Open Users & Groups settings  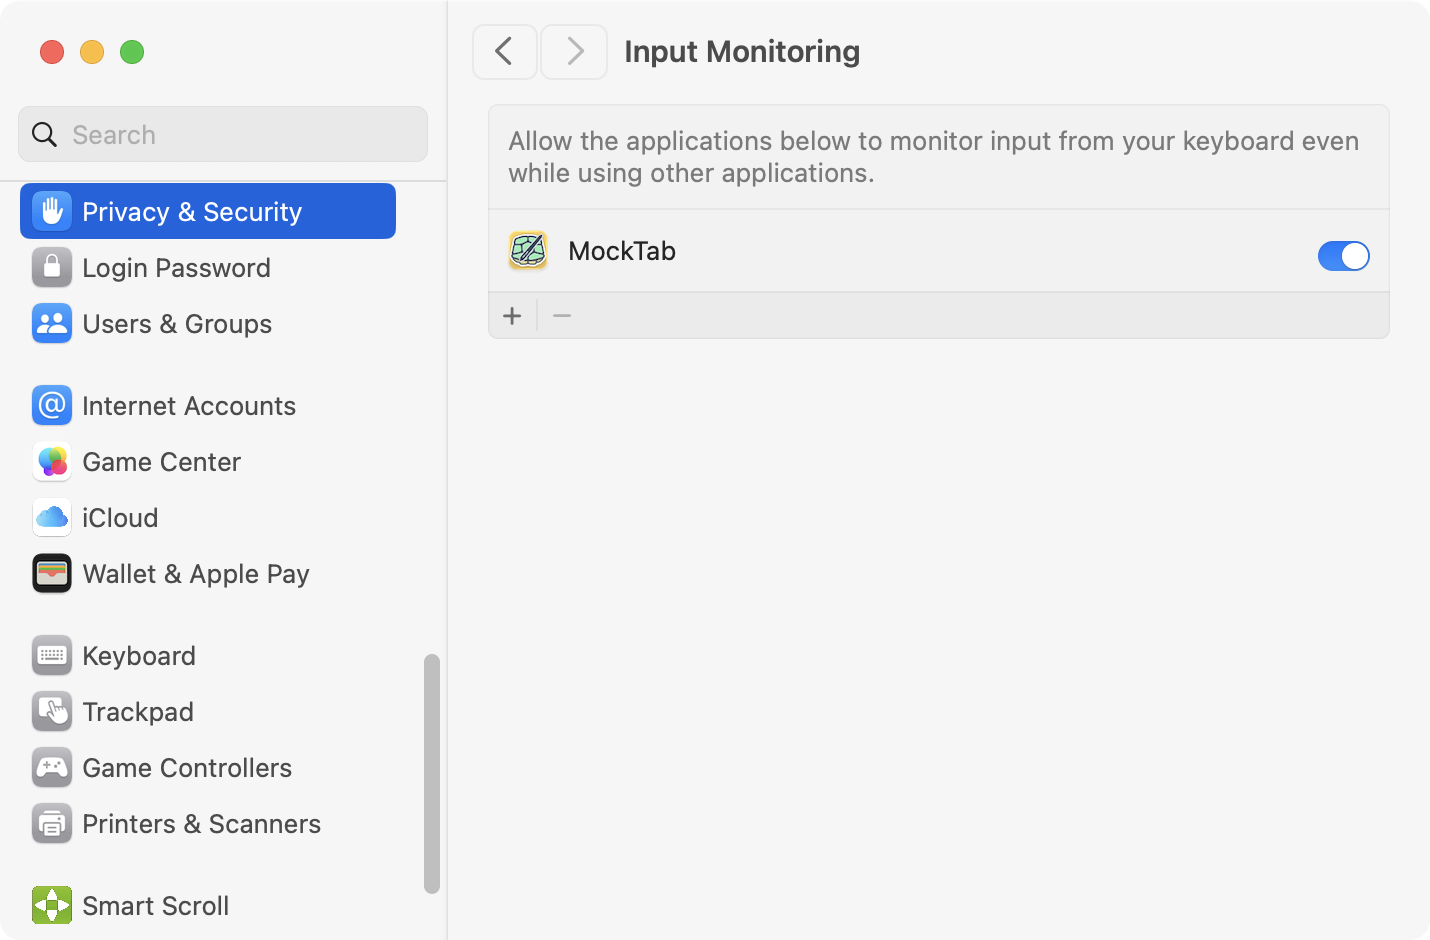click(208, 323)
